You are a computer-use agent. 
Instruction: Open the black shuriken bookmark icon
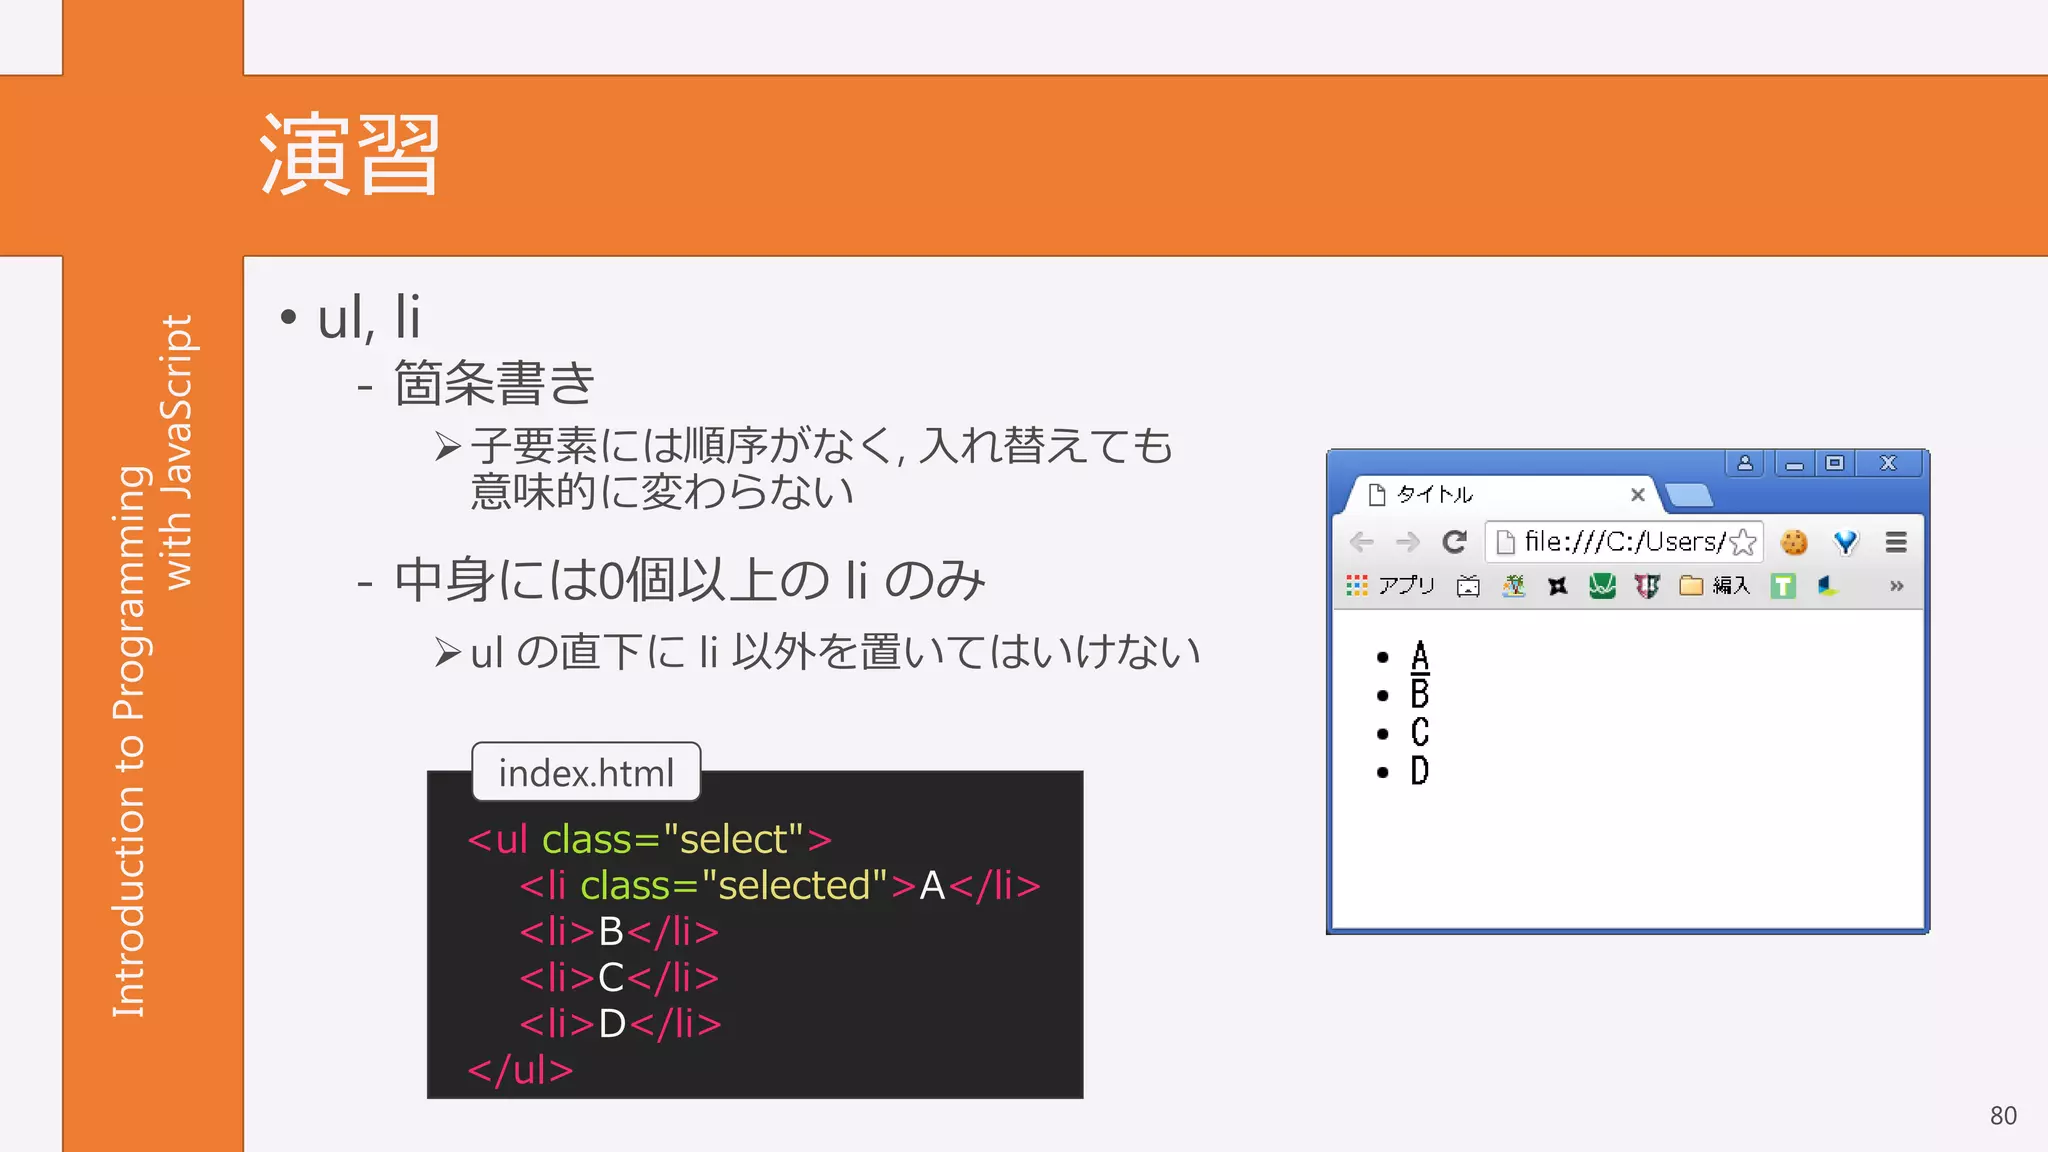(x=1558, y=586)
